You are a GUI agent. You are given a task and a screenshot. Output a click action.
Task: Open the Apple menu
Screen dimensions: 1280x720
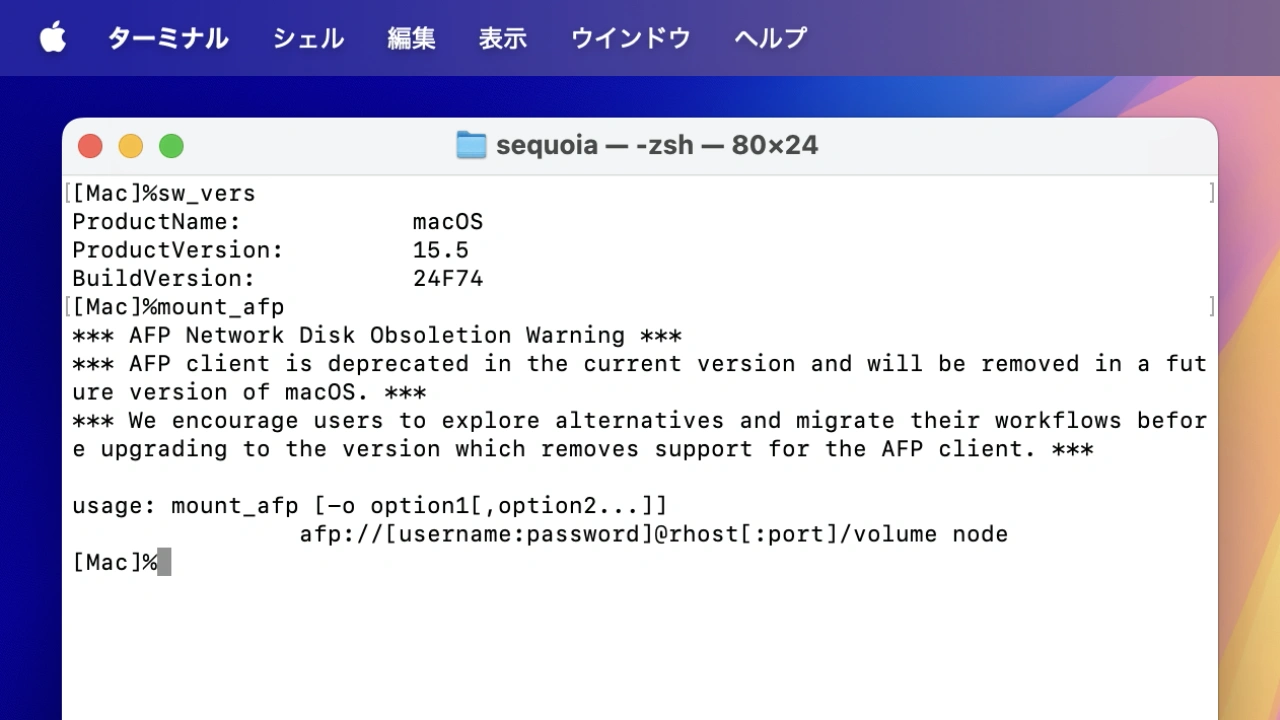(53, 38)
